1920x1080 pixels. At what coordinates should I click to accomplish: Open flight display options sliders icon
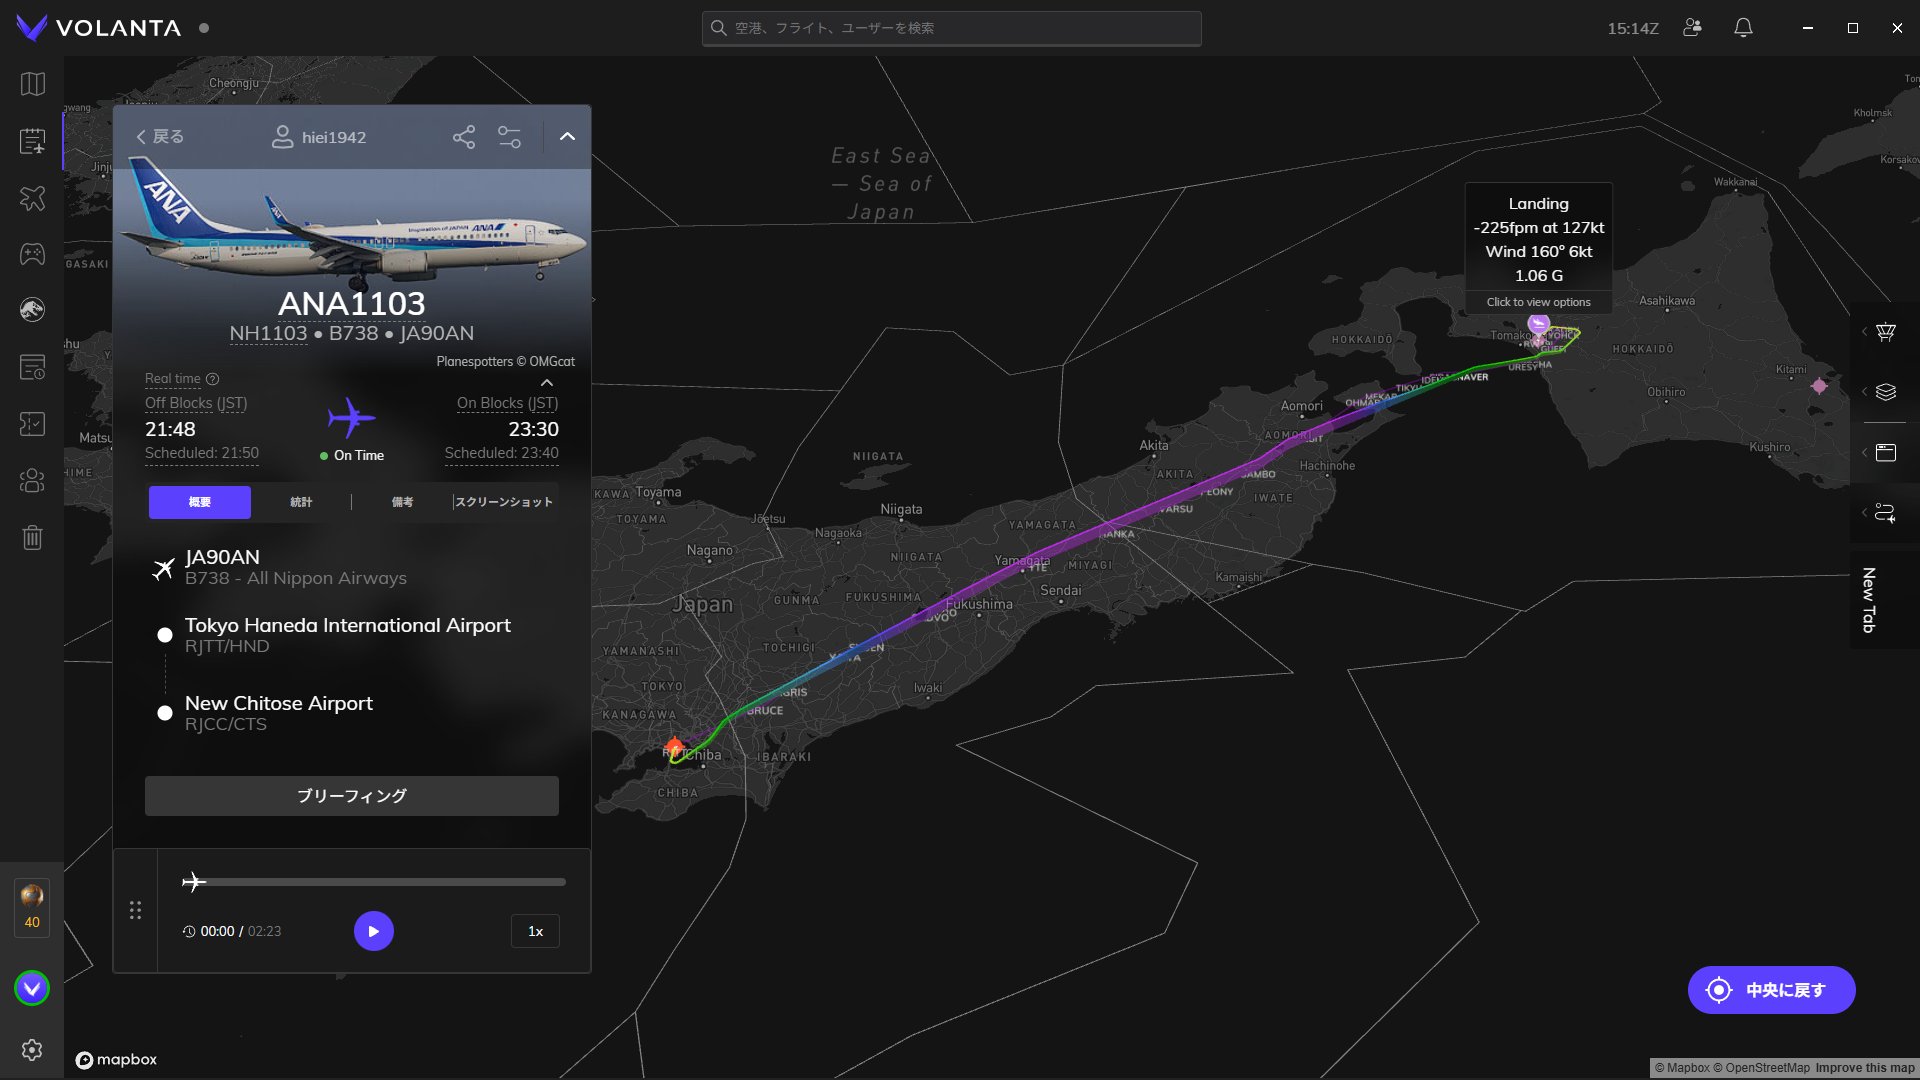pyautogui.click(x=510, y=137)
